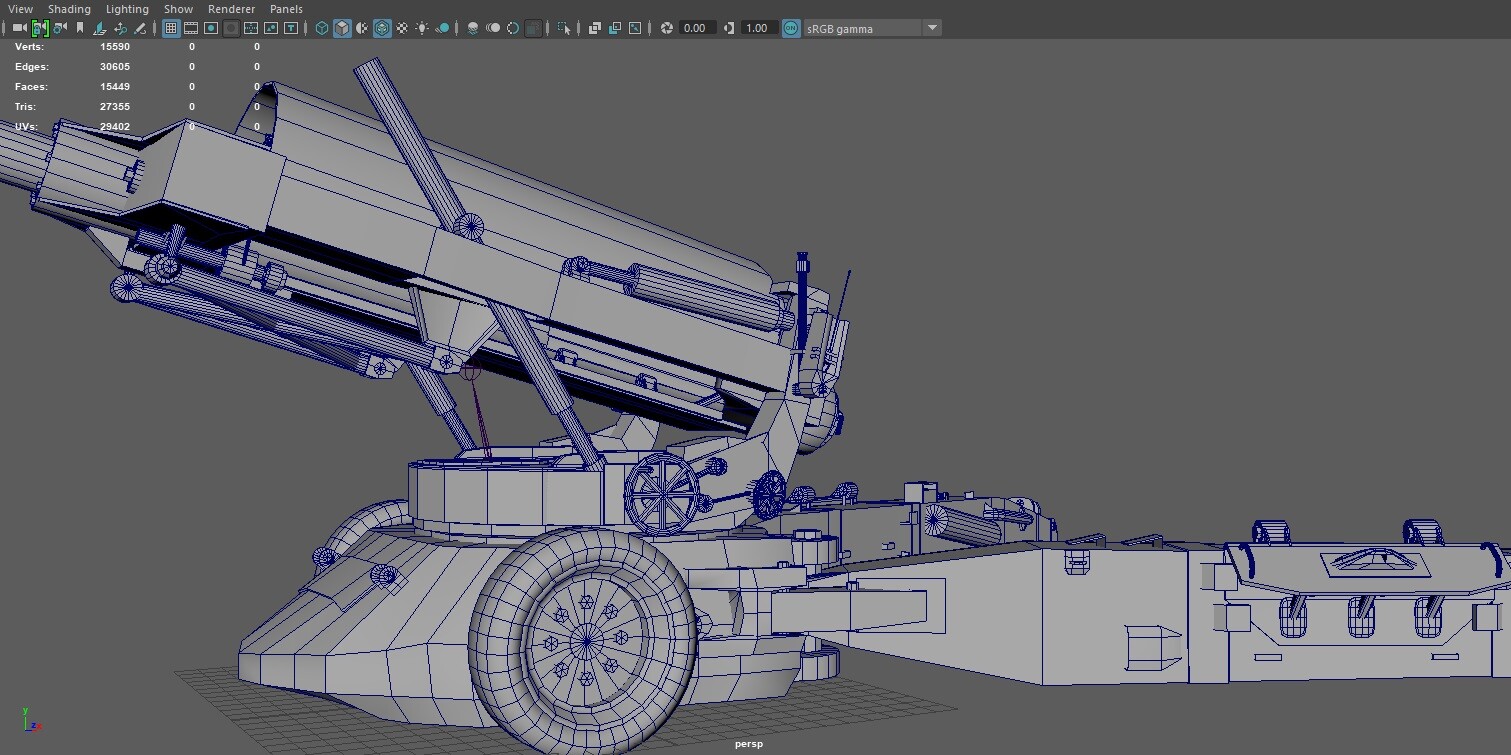Open the Shading menu
Image resolution: width=1511 pixels, height=755 pixels.
pyautogui.click(x=69, y=9)
